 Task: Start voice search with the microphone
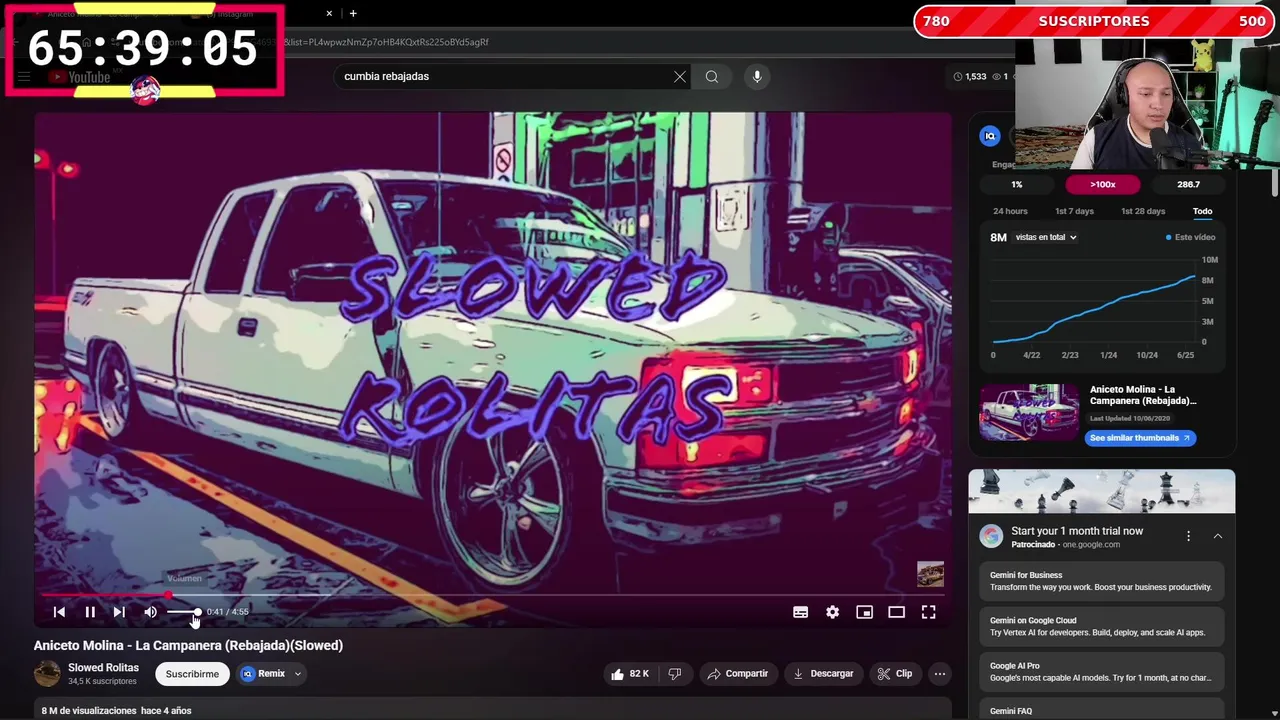pos(757,76)
